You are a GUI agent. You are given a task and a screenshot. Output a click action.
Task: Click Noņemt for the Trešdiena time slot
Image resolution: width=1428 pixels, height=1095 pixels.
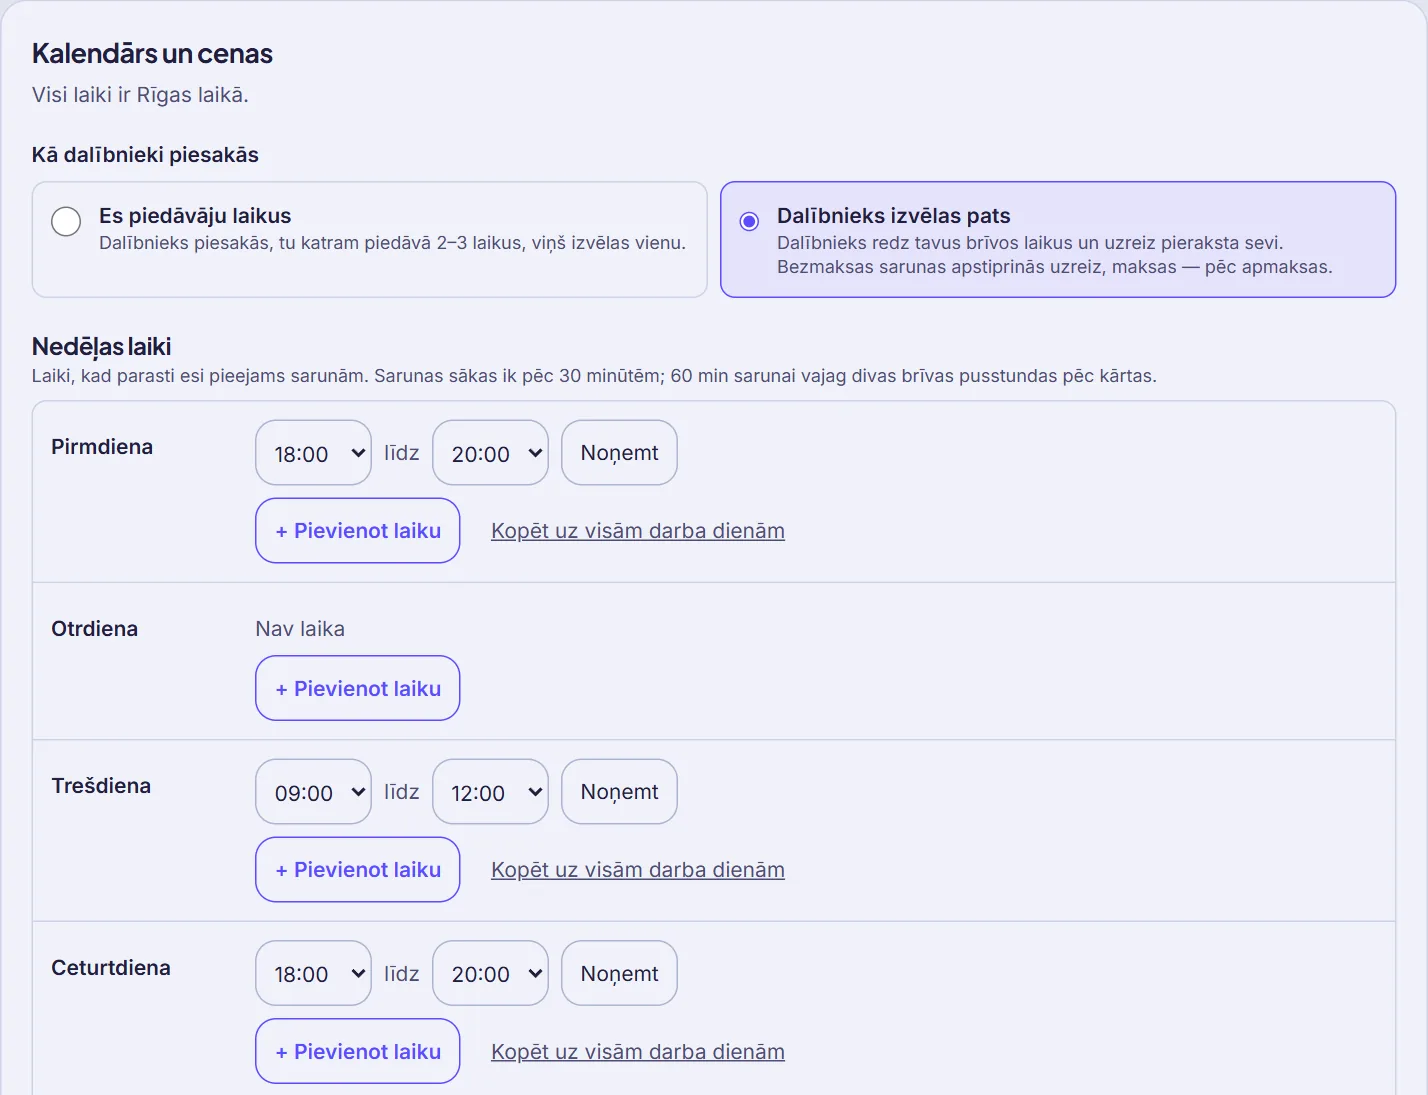pos(619,792)
